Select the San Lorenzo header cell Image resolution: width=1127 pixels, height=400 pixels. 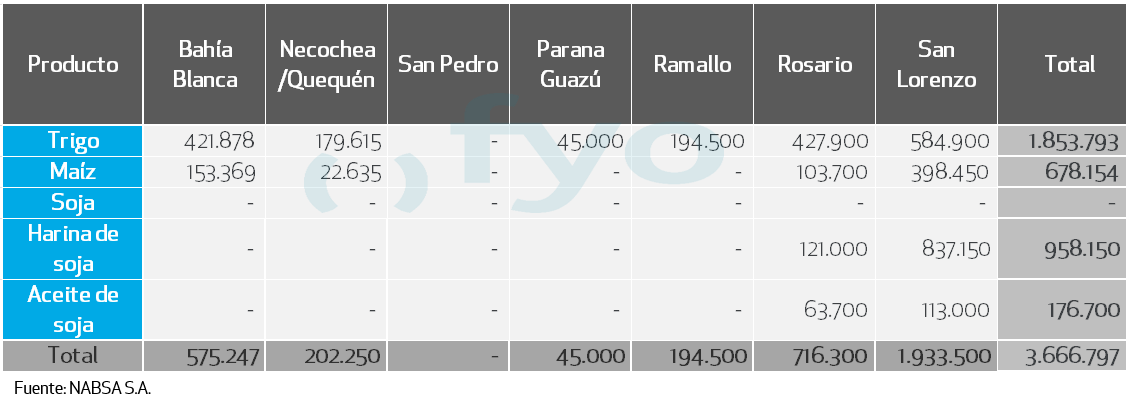(936, 65)
